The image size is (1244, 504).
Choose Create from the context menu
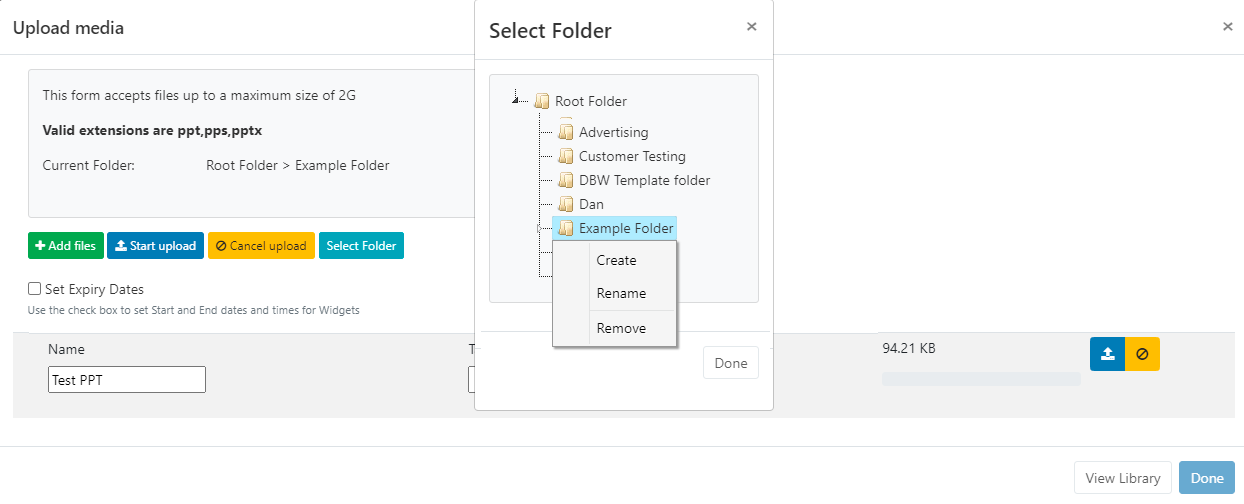point(616,260)
